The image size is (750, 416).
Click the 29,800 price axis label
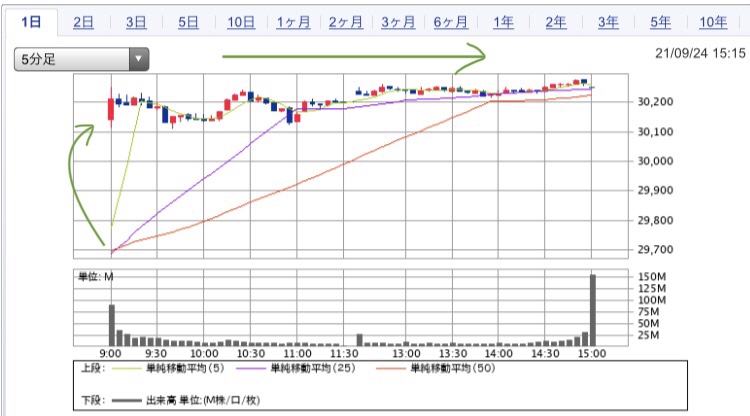[x=655, y=220]
